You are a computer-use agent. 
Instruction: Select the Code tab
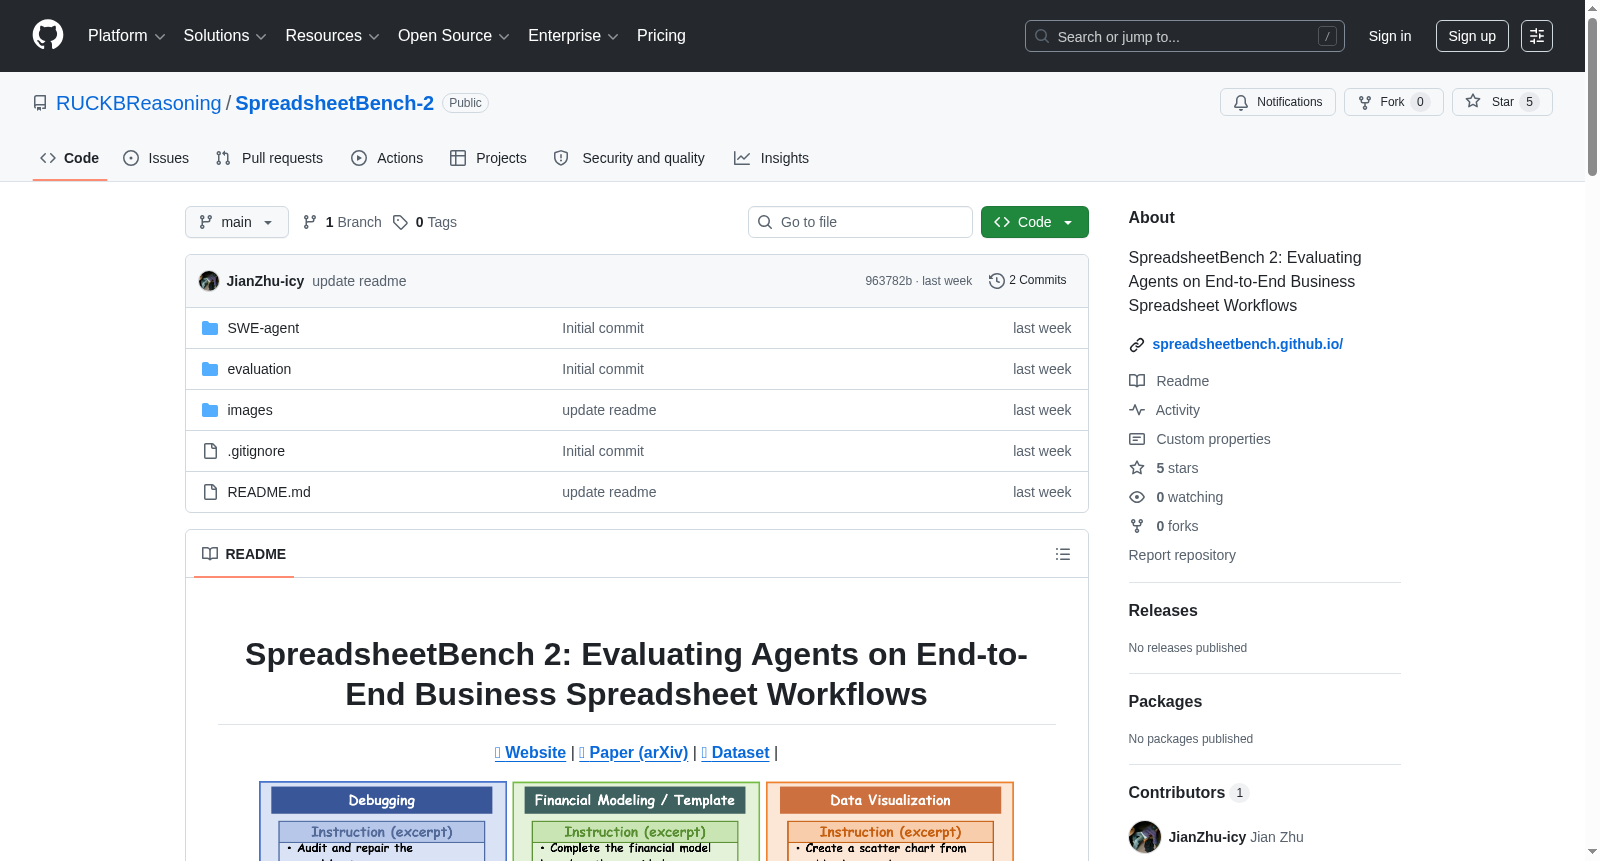pos(69,158)
